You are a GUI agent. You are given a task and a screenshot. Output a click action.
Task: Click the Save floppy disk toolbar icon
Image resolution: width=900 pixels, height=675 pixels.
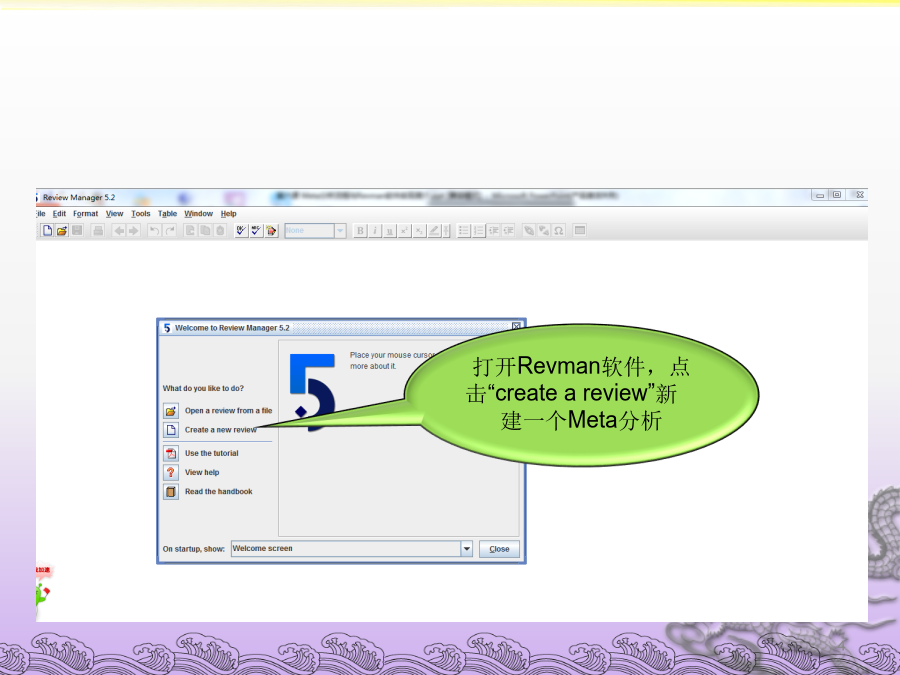coord(77,231)
